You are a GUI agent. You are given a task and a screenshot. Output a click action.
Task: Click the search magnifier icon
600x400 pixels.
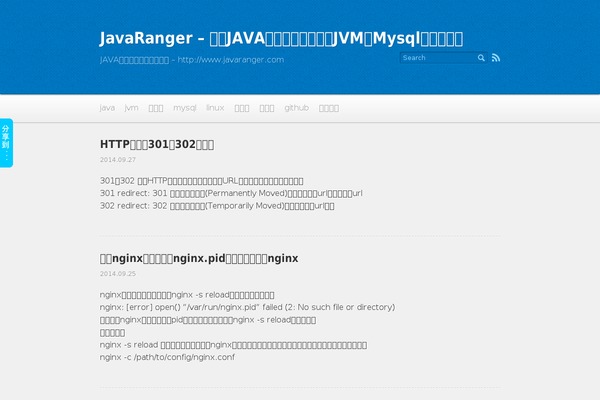pos(481,58)
